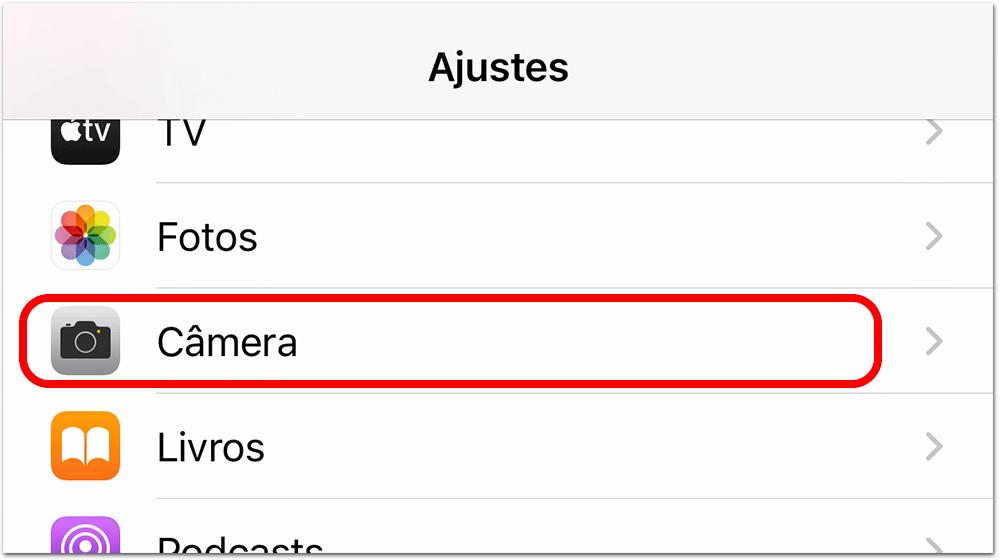Tap the gray Câmera app icon
Screen dimensions: 1000x560
(85, 341)
